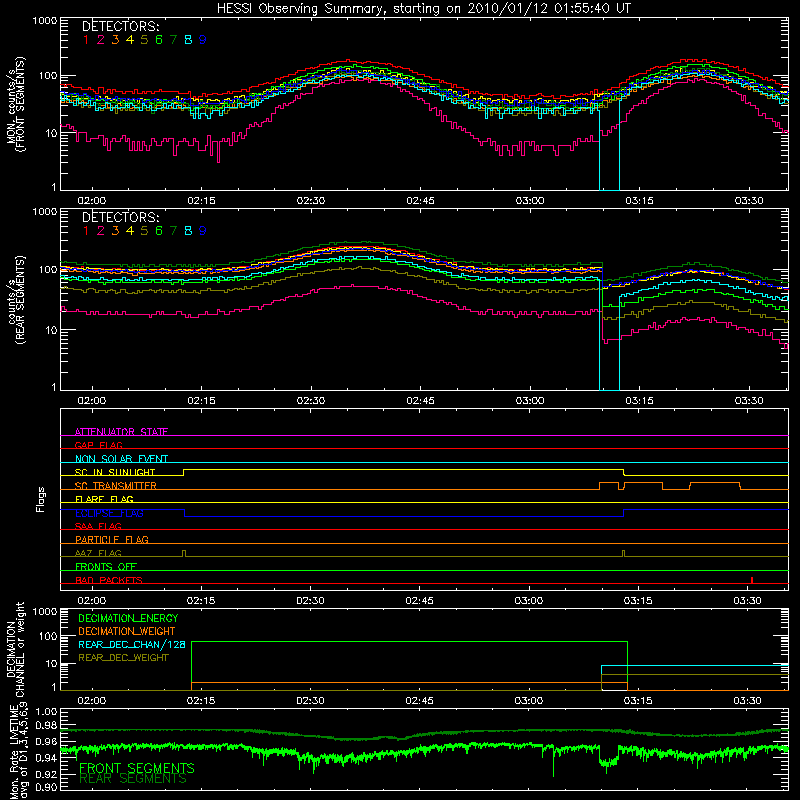The height and width of the screenshot is (800, 800).
Task: Click the DECIMATION CHANNEL or weight axis label
Action: [x=15, y=649]
